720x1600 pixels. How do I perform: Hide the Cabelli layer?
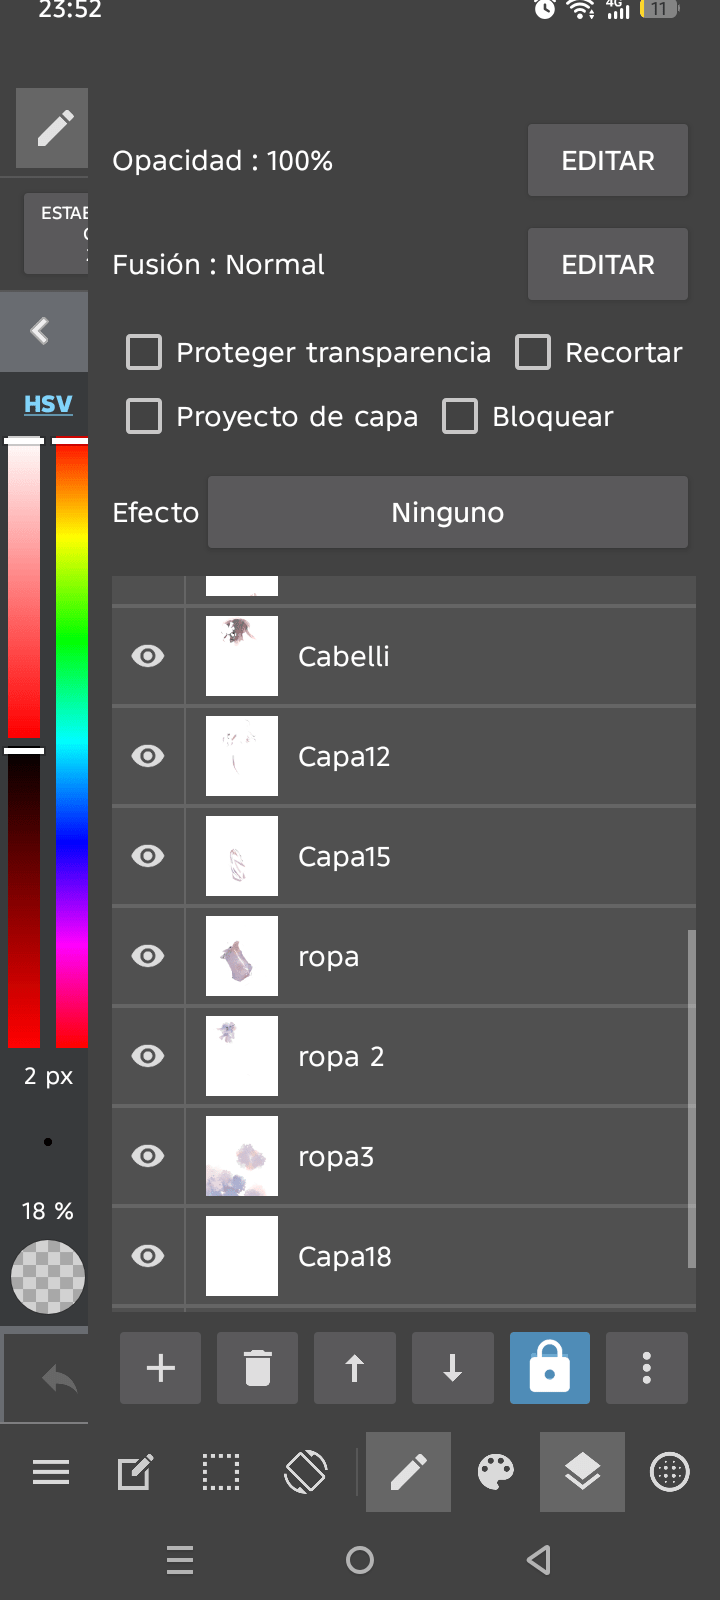(148, 656)
